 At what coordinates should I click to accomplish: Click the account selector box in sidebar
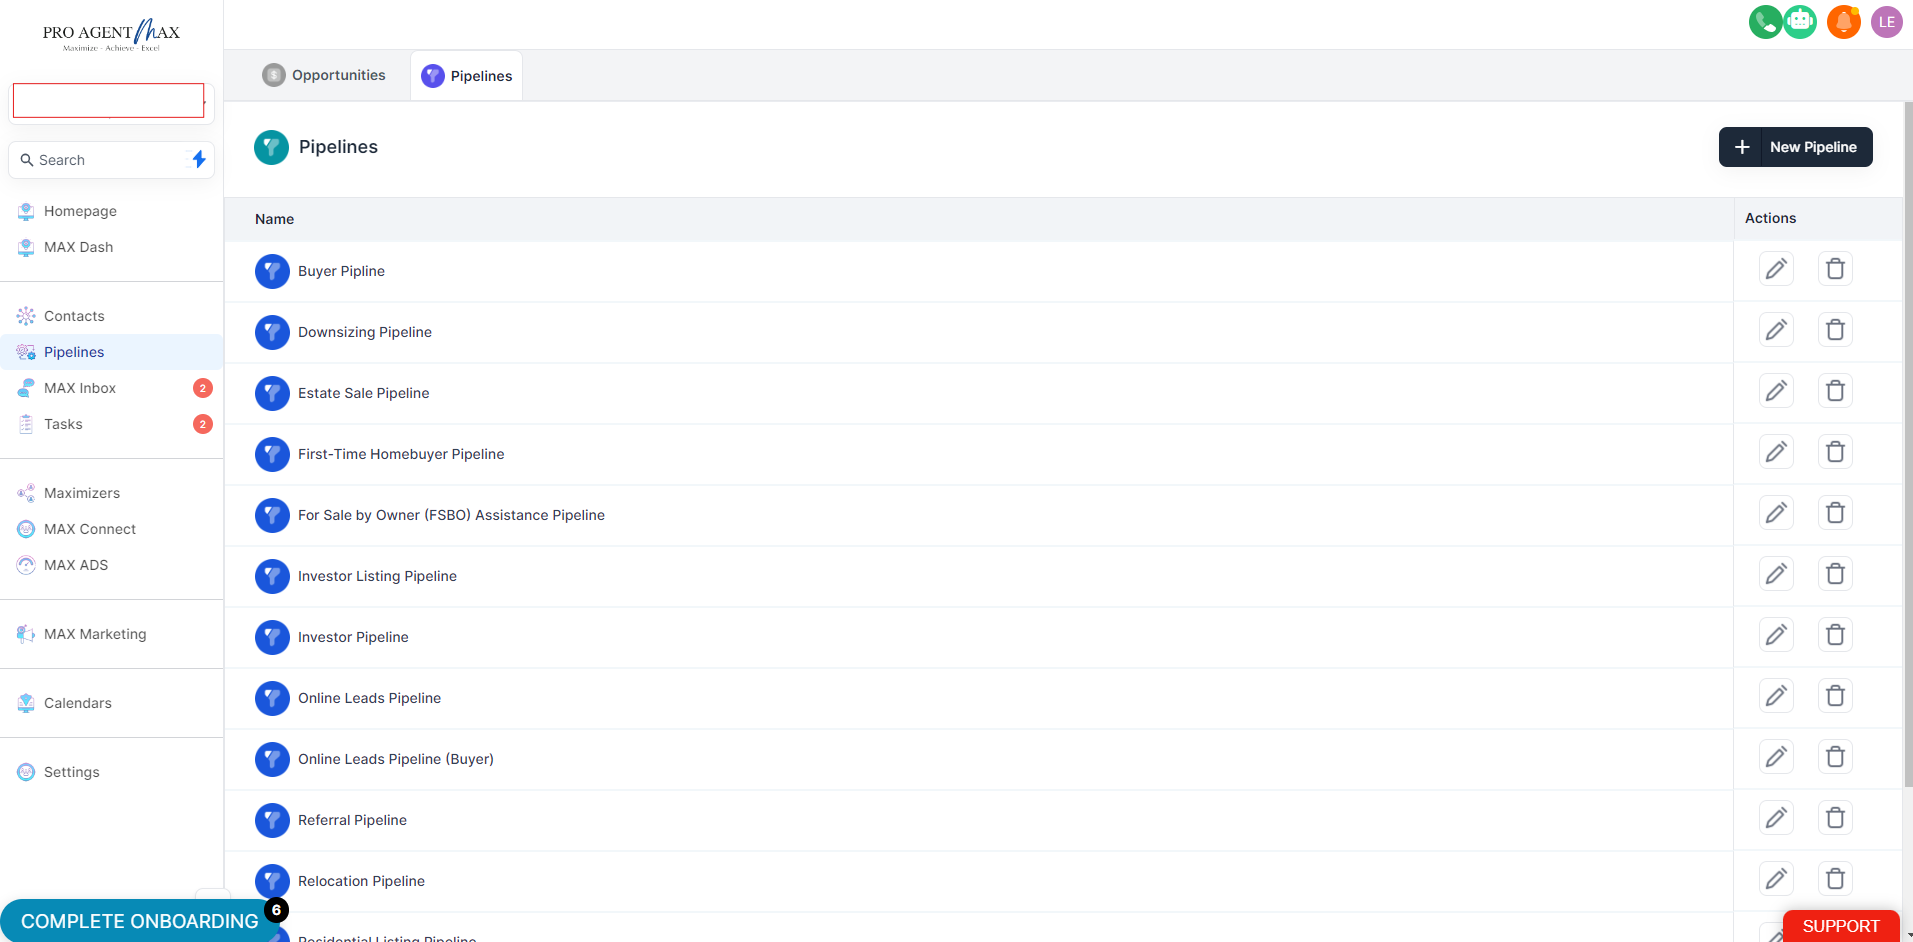108,101
